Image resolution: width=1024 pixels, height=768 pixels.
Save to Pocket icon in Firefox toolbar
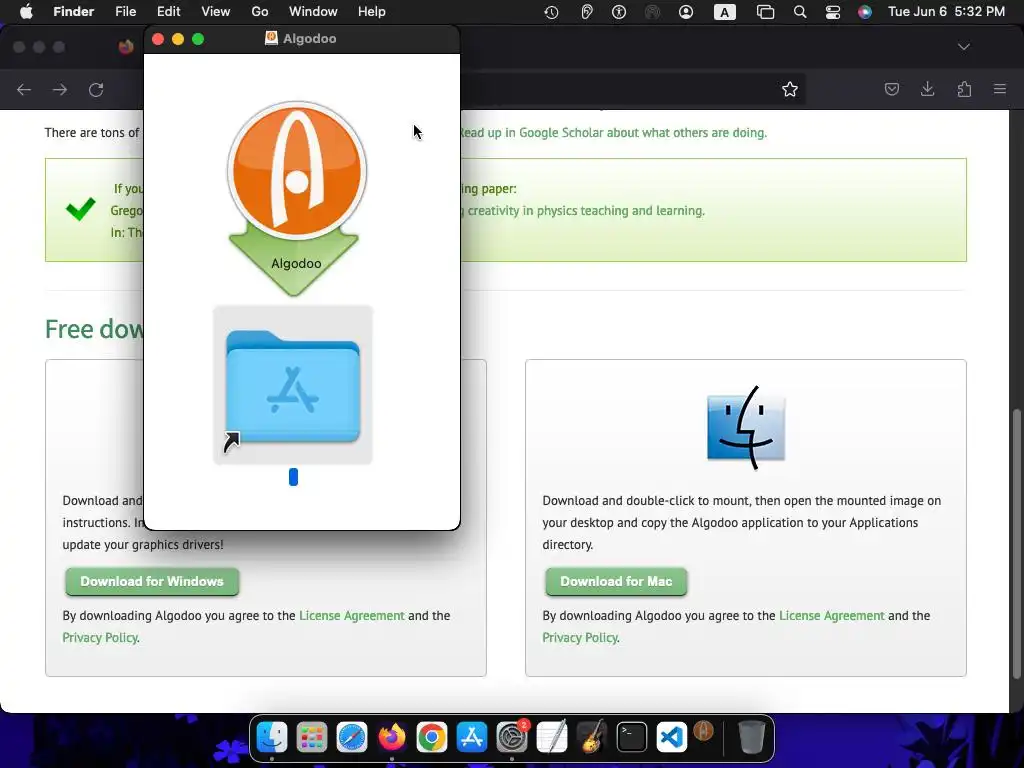click(891, 89)
